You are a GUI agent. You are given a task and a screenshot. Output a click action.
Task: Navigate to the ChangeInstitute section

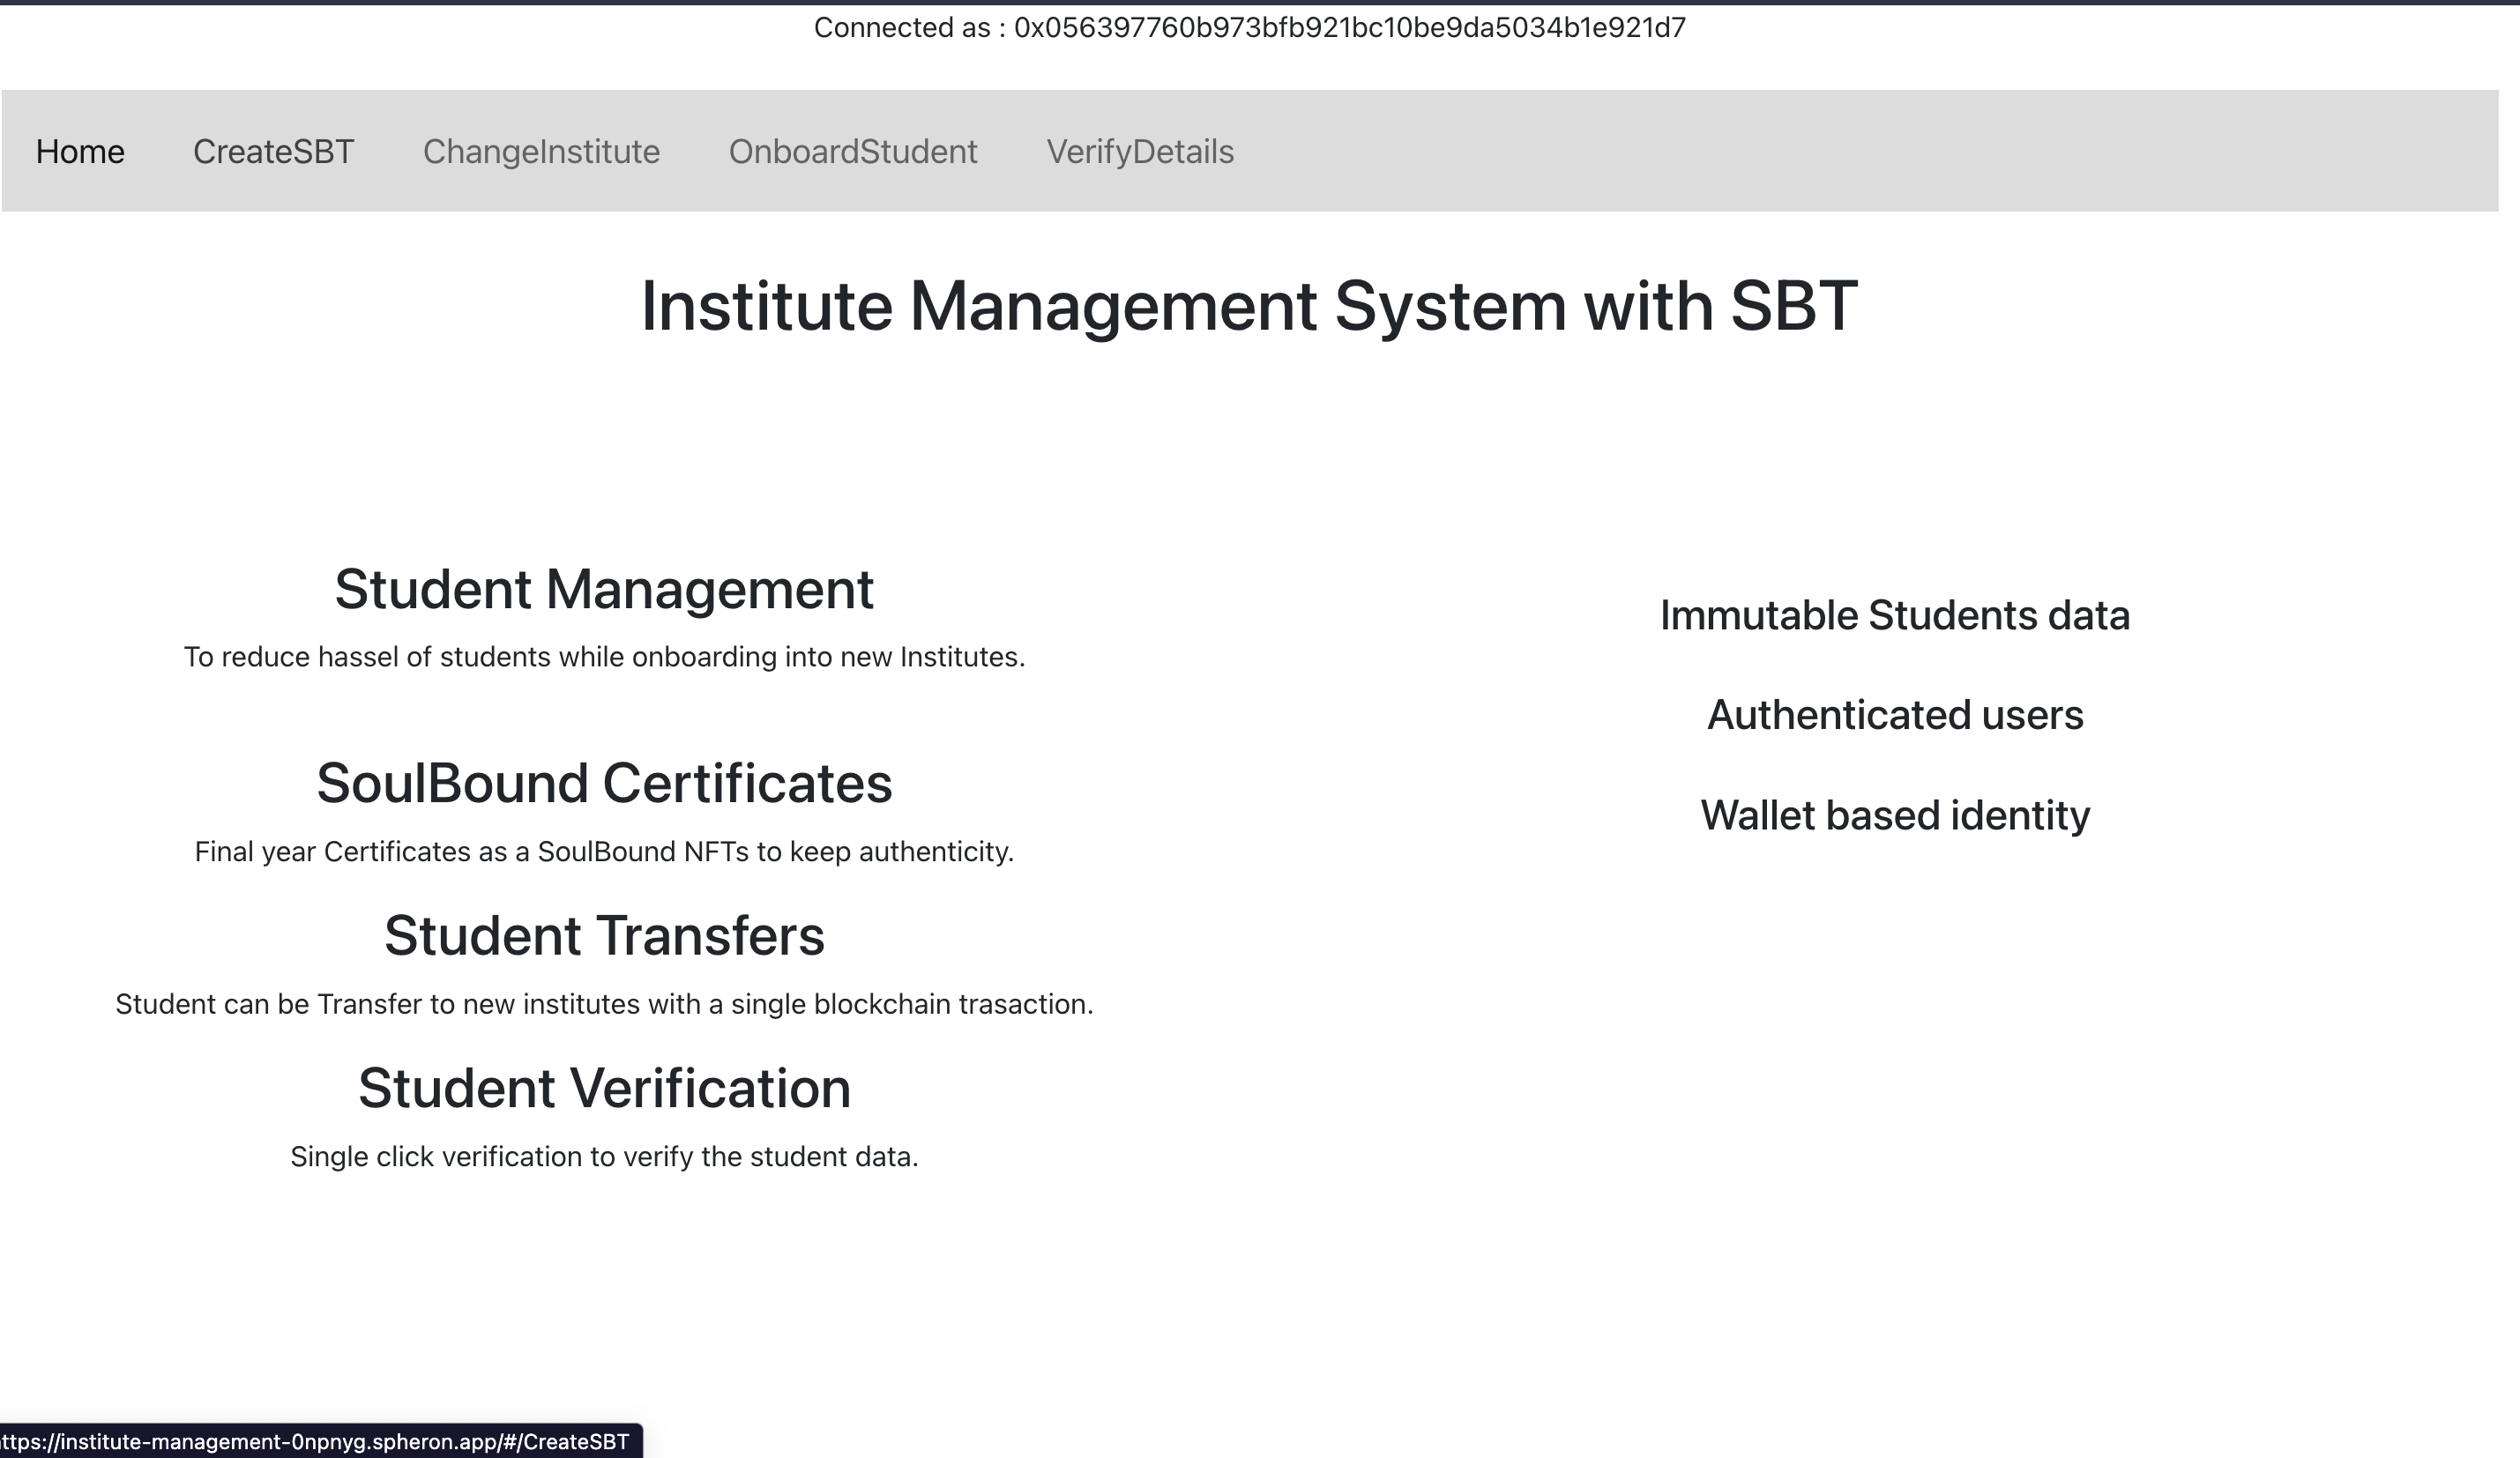(x=541, y=152)
